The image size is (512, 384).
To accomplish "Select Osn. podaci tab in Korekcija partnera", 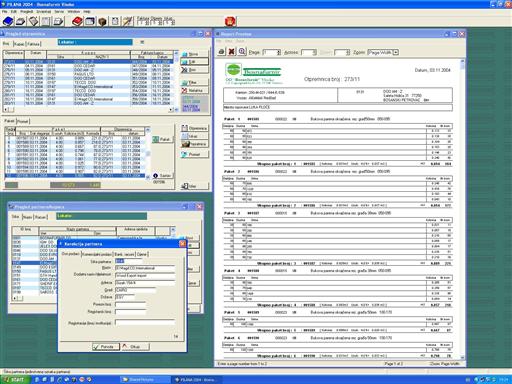I will pyautogui.click(x=71, y=254).
